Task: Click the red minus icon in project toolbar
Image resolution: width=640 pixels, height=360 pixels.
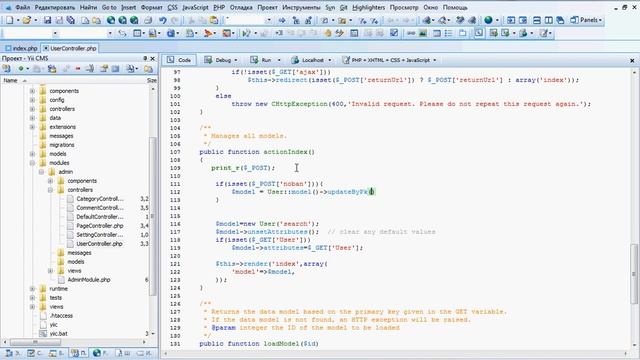Action: [78, 69]
